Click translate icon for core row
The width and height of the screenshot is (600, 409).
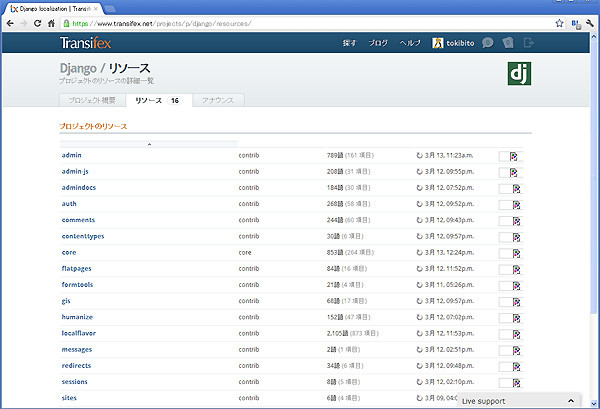[516, 254]
